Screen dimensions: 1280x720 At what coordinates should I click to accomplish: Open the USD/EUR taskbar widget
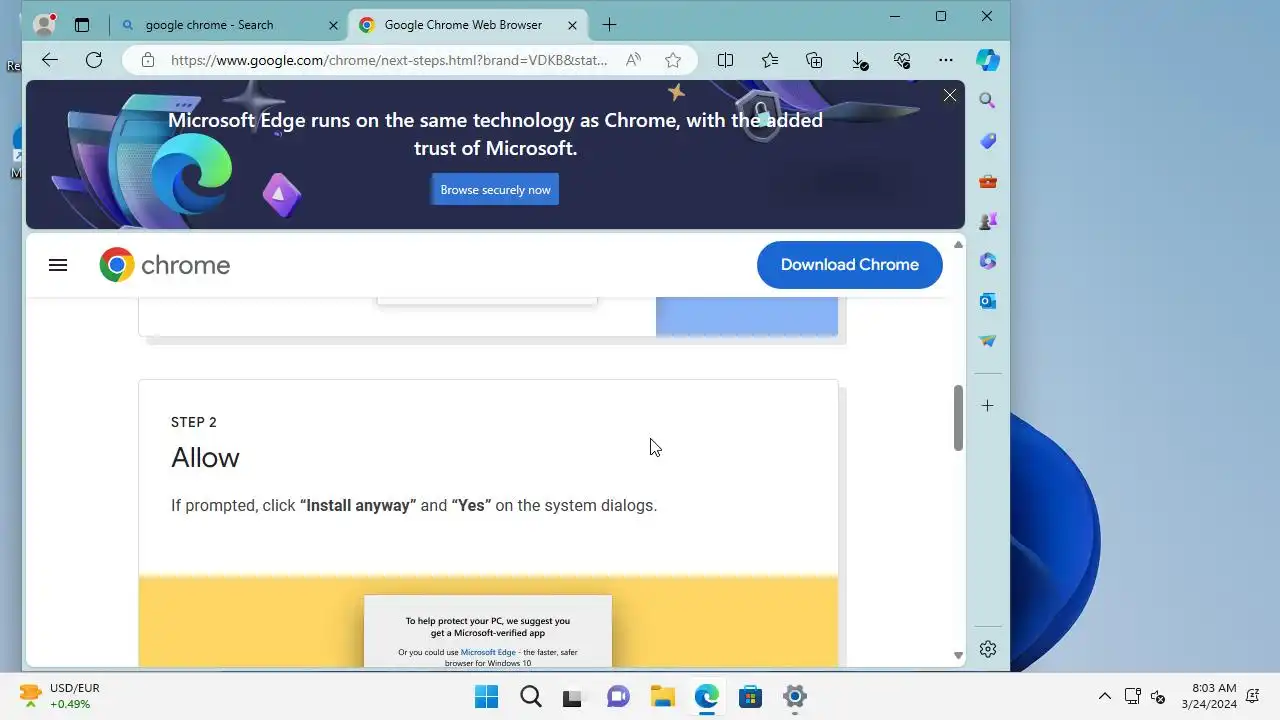(58, 696)
